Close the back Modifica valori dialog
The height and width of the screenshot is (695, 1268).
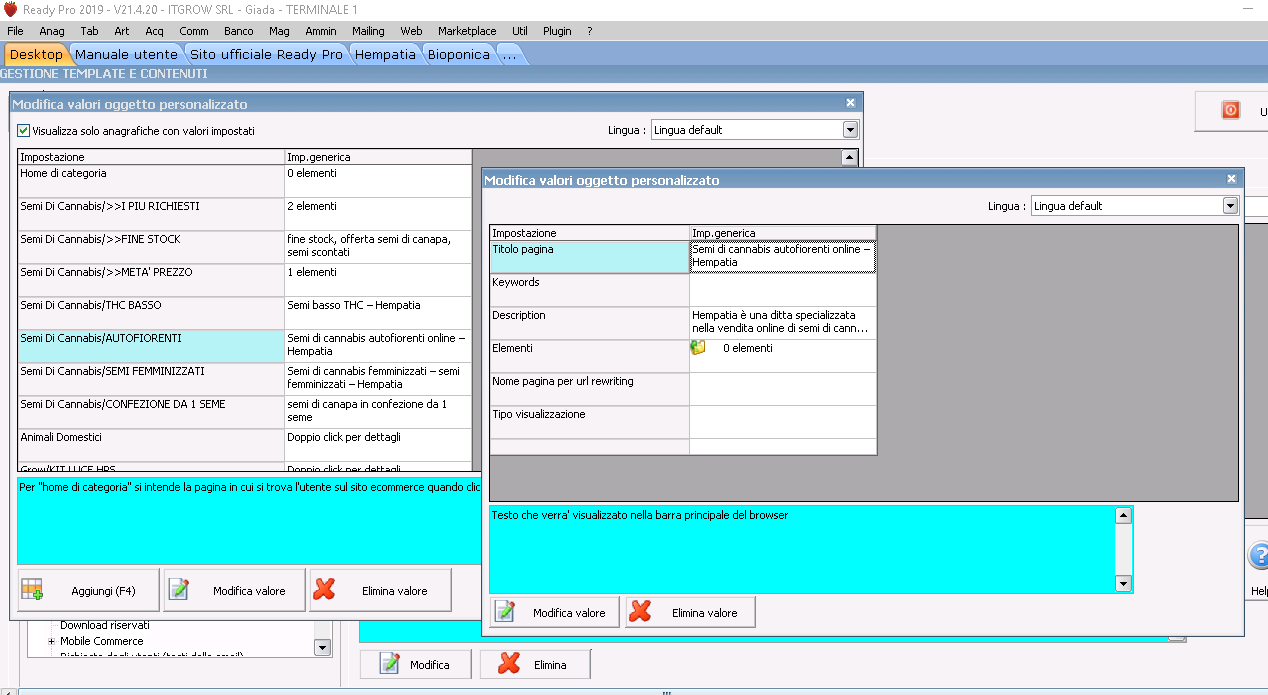click(851, 103)
